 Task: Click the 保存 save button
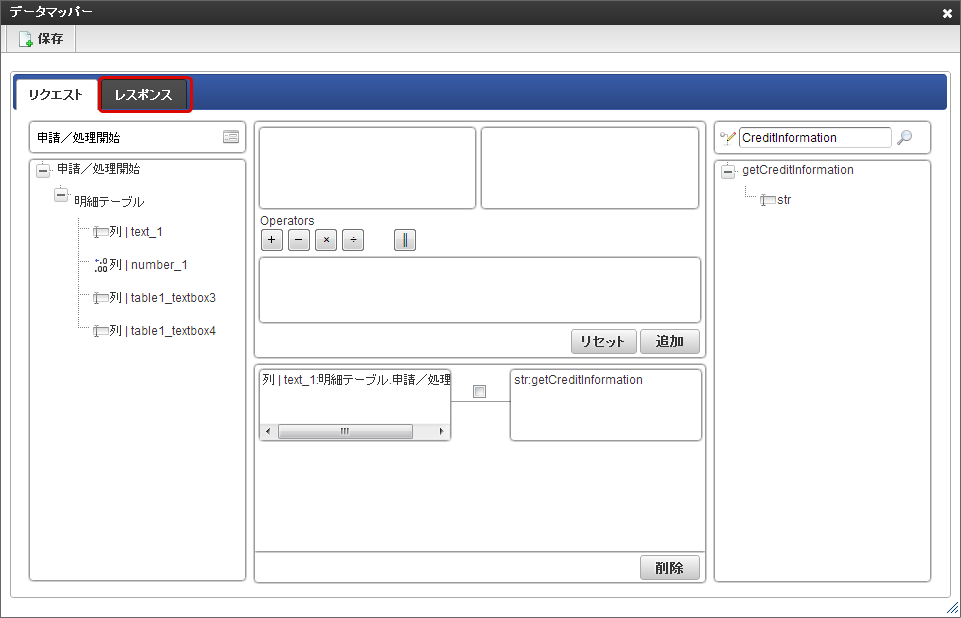click(x=41, y=39)
